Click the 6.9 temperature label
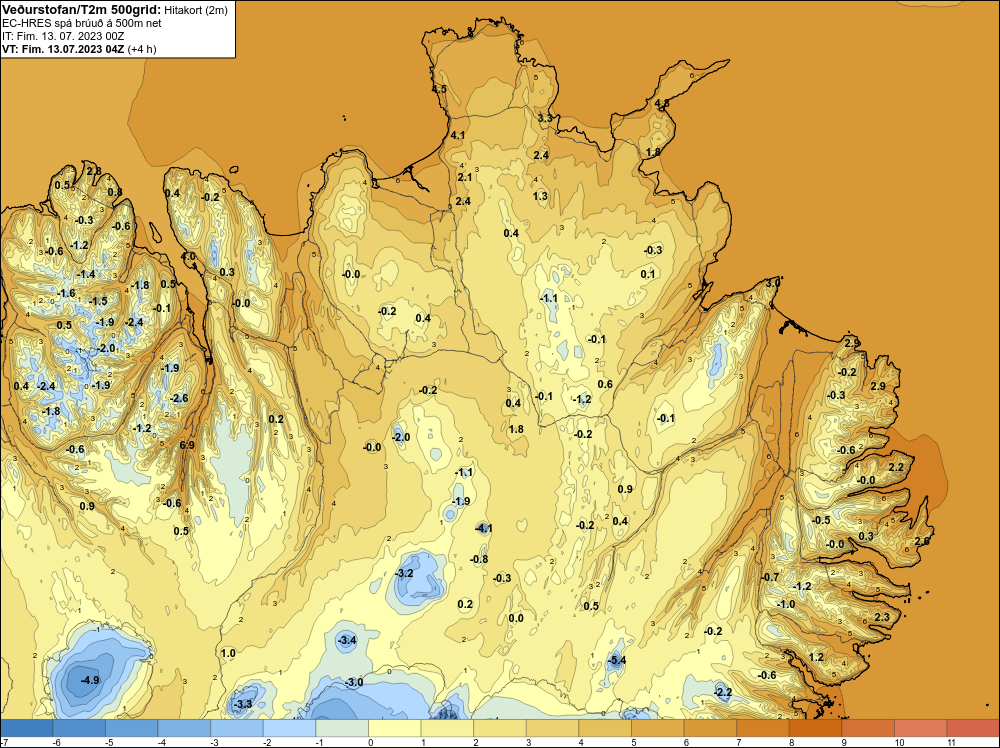 (x=187, y=445)
